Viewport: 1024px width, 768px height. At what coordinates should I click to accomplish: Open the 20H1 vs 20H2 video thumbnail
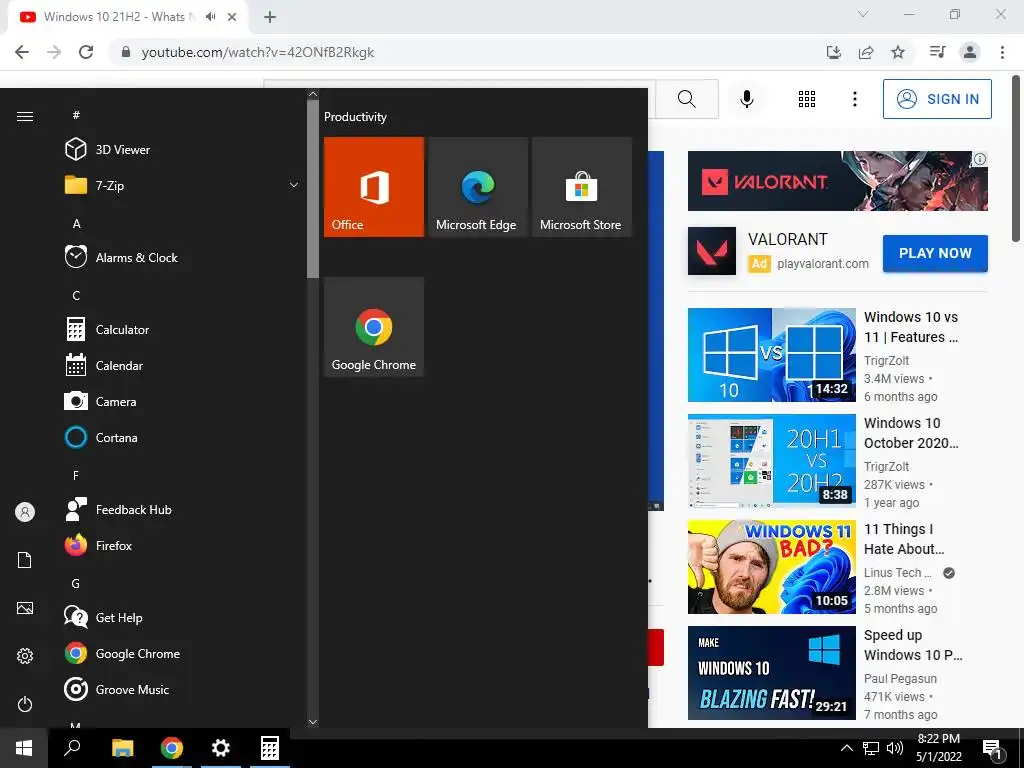click(x=771, y=460)
